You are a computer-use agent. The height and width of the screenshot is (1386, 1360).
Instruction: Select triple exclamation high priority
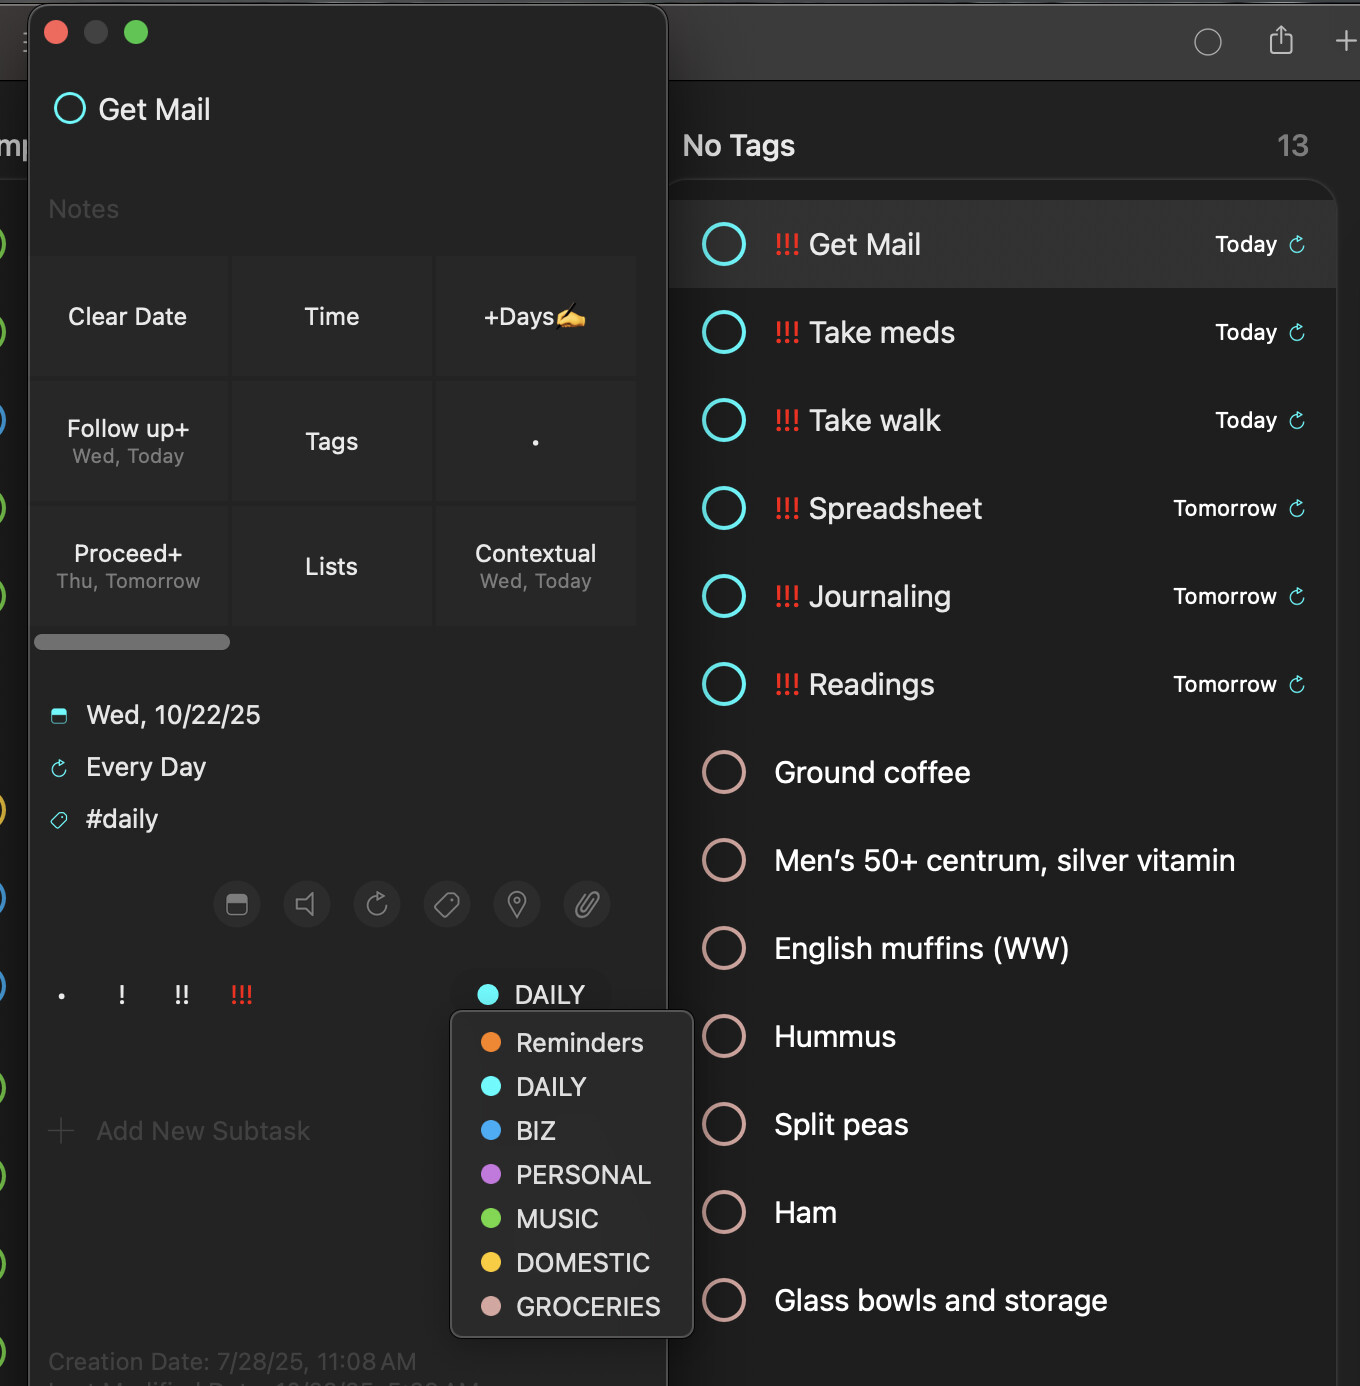click(x=241, y=995)
